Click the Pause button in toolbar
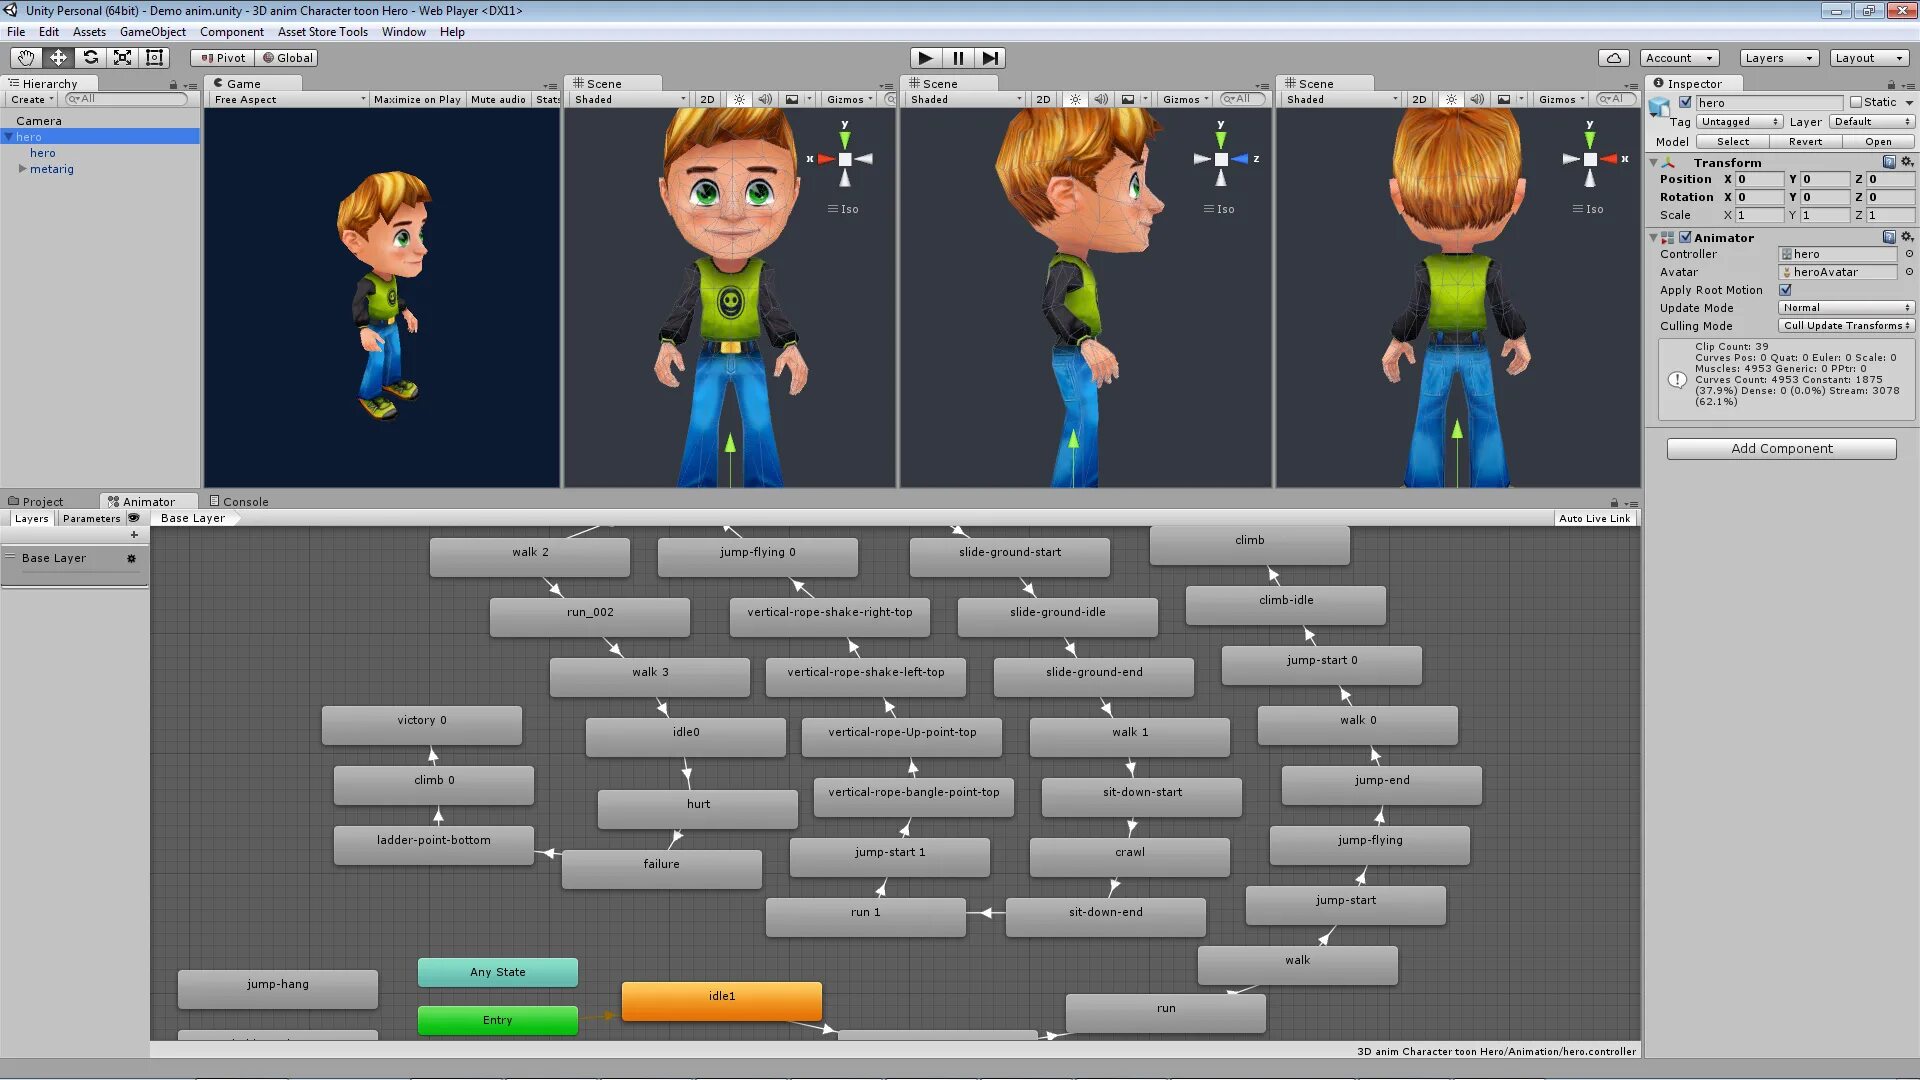 (957, 57)
